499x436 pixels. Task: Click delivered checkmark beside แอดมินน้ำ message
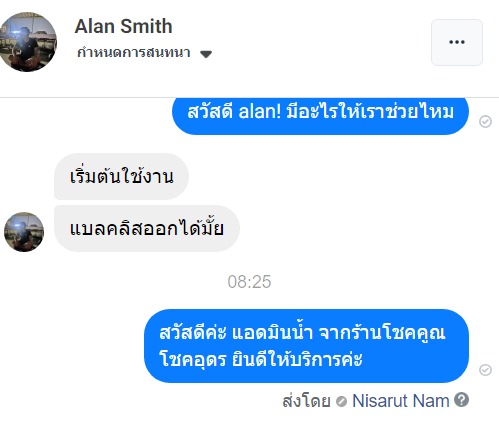[485, 370]
